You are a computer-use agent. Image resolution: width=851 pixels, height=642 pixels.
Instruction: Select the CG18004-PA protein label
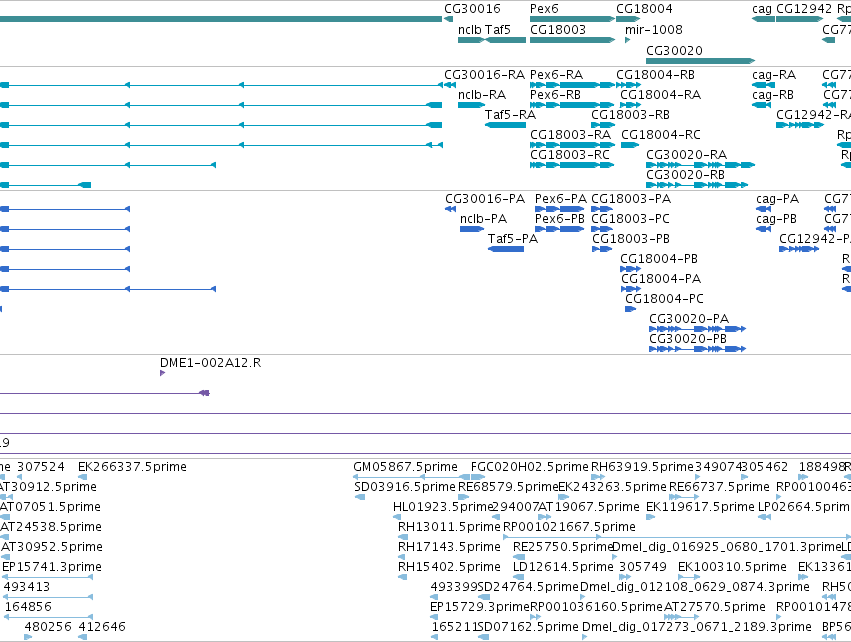[661, 279]
